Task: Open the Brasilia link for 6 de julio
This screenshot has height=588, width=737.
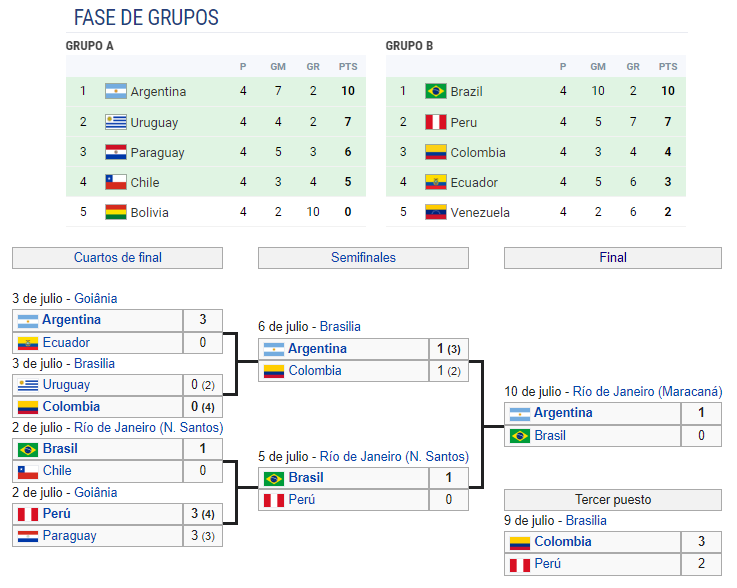Action: [340, 326]
